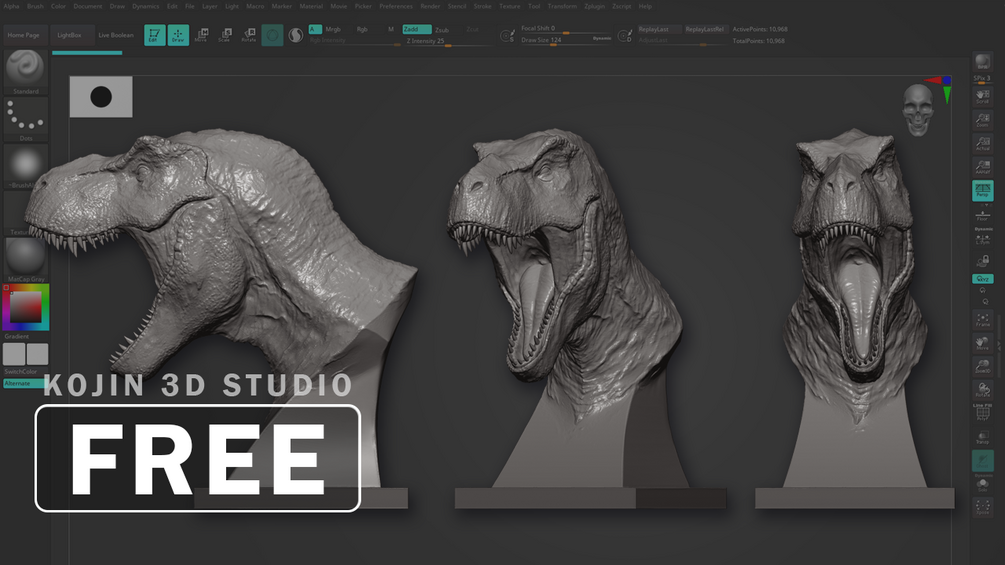The height and width of the screenshot is (565, 1005).
Task: Click the SPix 3 slider
Action: tap(982, 79)
